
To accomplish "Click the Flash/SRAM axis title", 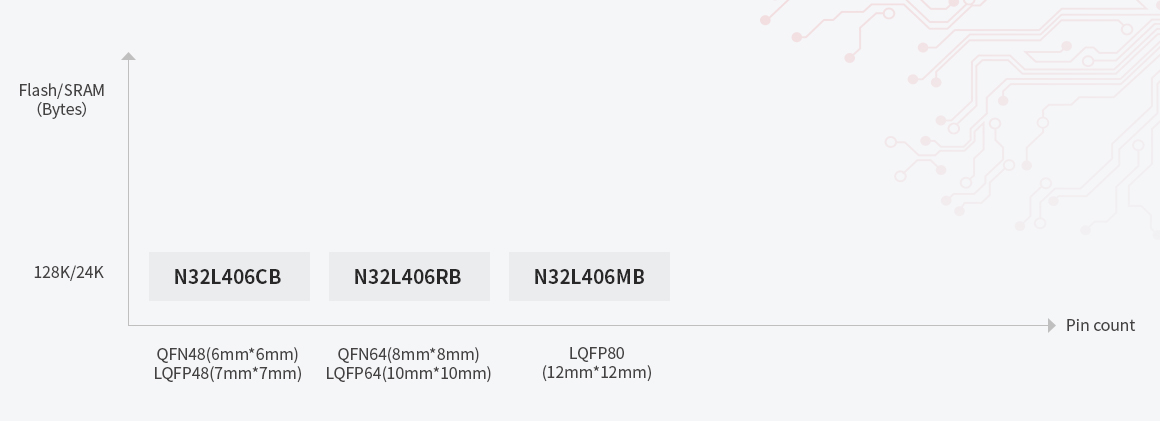I will [62, 90].
